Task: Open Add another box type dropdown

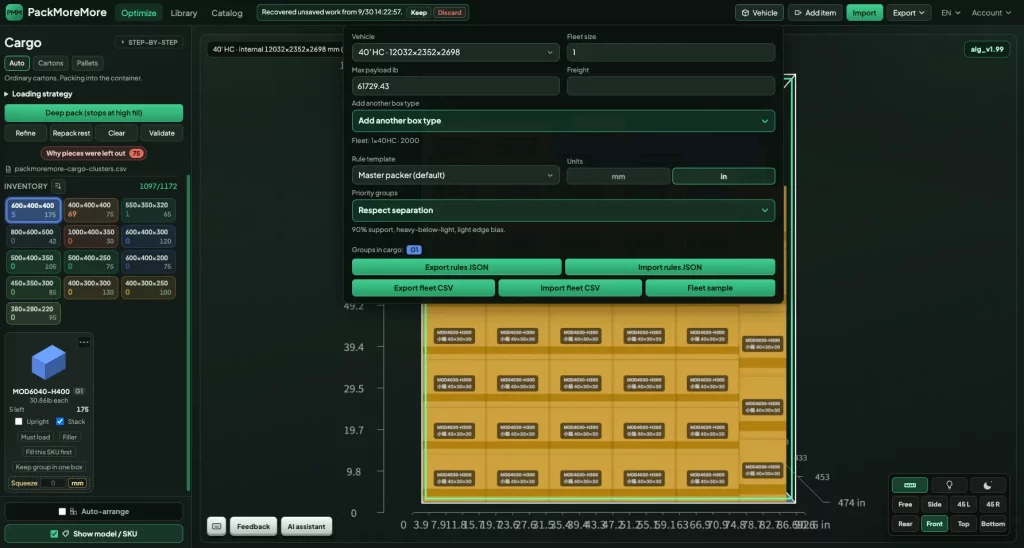Action: click(x=563, y=121)
